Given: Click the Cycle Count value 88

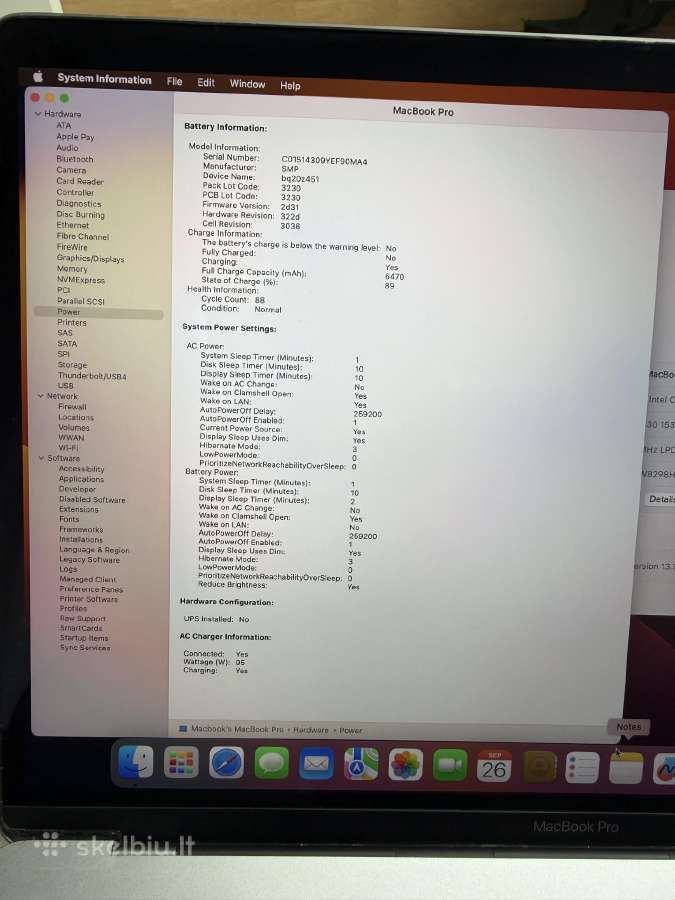Looking at the screenshot, I should pyautogui.click(x=260, y=300).
